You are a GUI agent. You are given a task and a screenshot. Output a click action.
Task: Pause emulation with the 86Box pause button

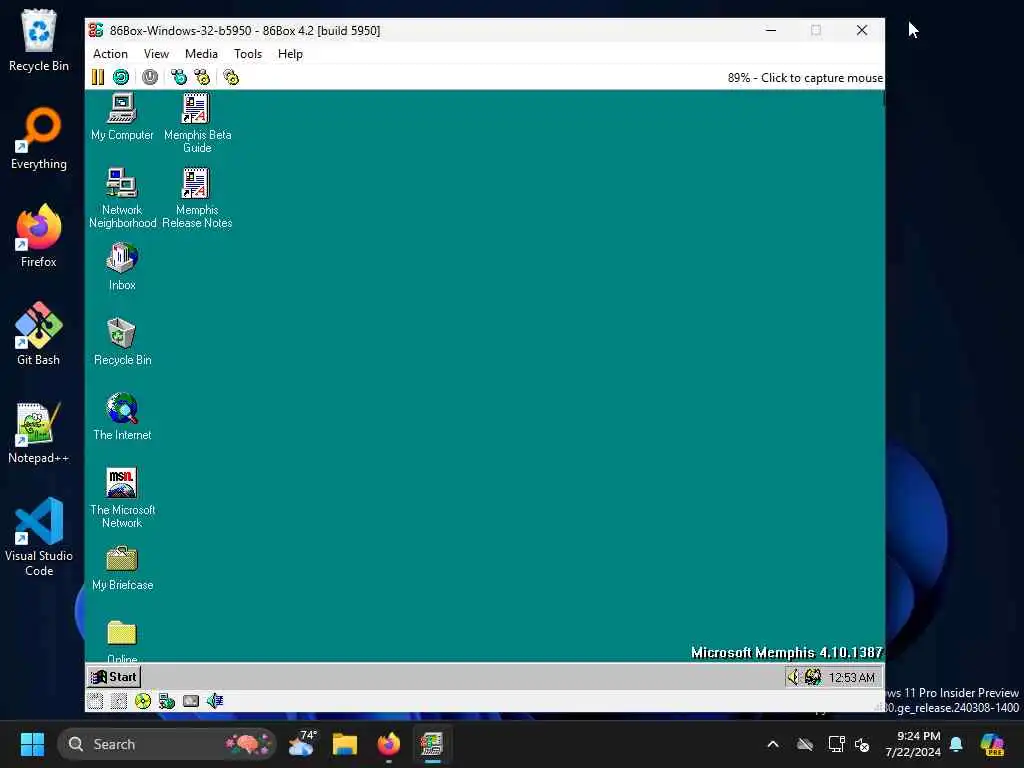coord(97,77)
